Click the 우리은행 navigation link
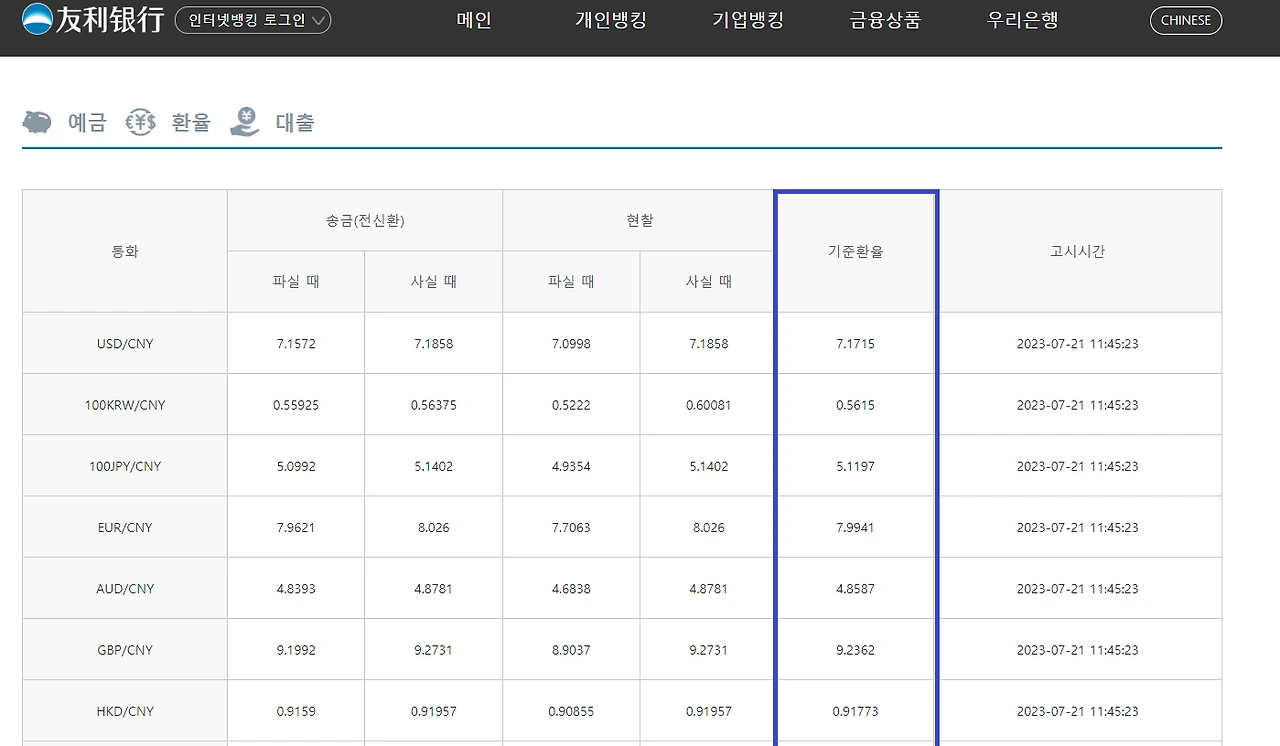 (1021, 19)
